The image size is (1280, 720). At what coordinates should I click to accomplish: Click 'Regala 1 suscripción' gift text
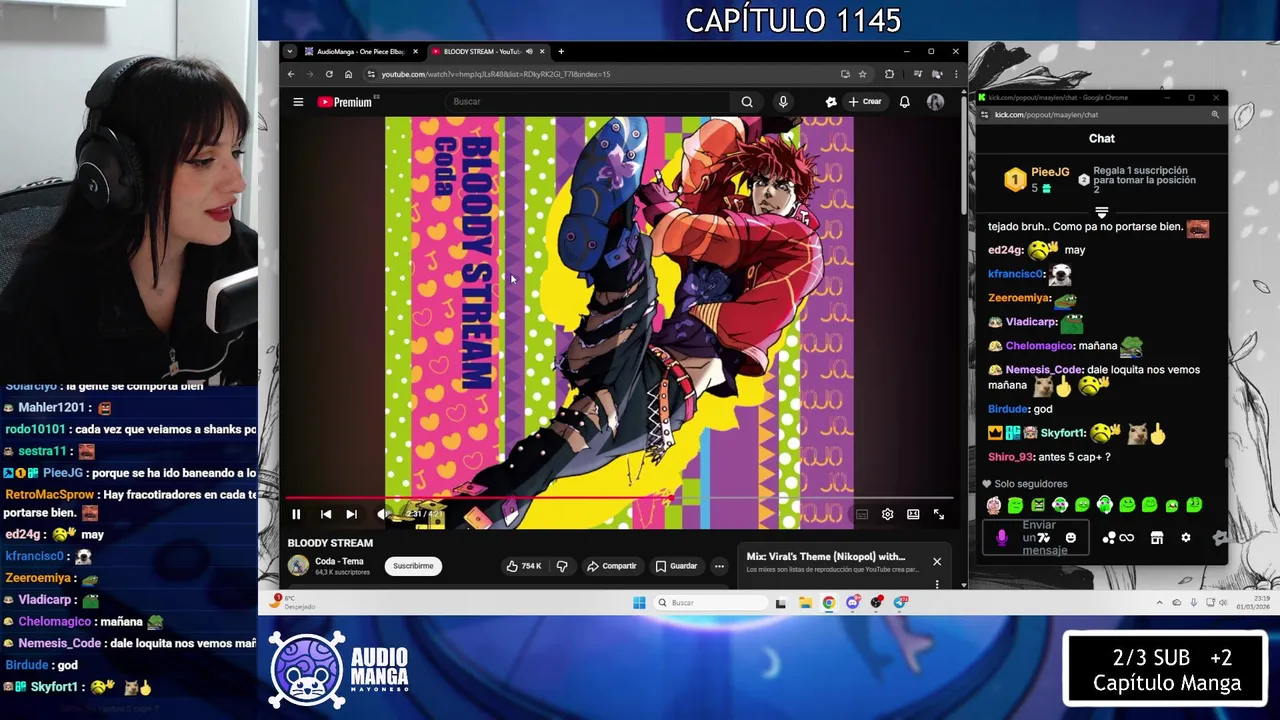tap(1144, 180)
